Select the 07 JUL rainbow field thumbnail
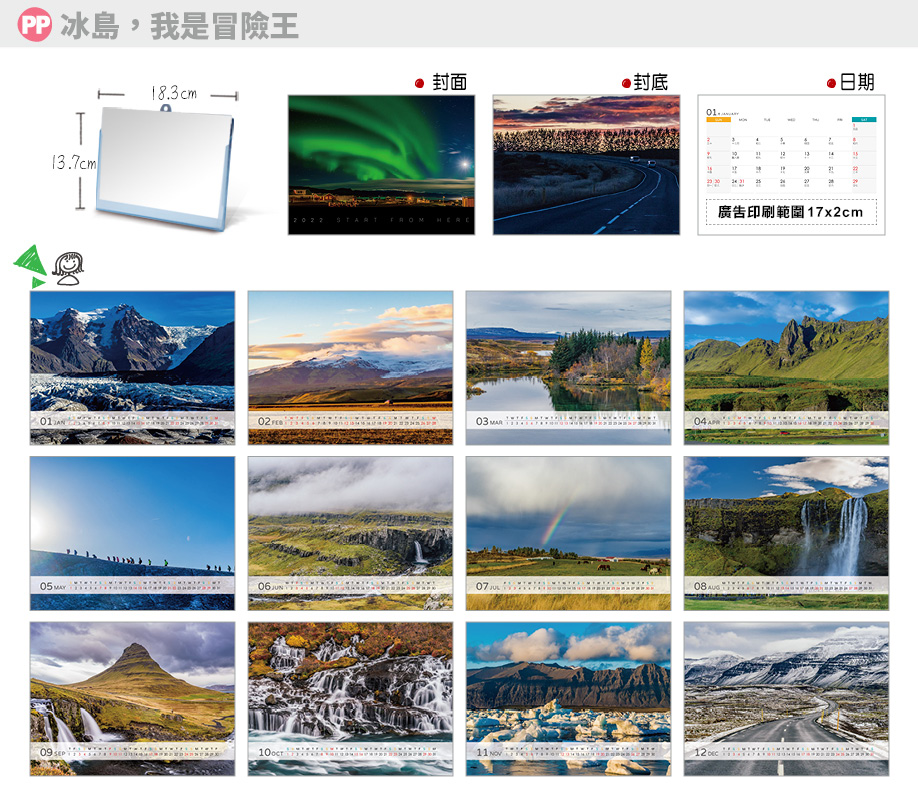This screenshot has width=918, height=800. [x=568, y=533]
